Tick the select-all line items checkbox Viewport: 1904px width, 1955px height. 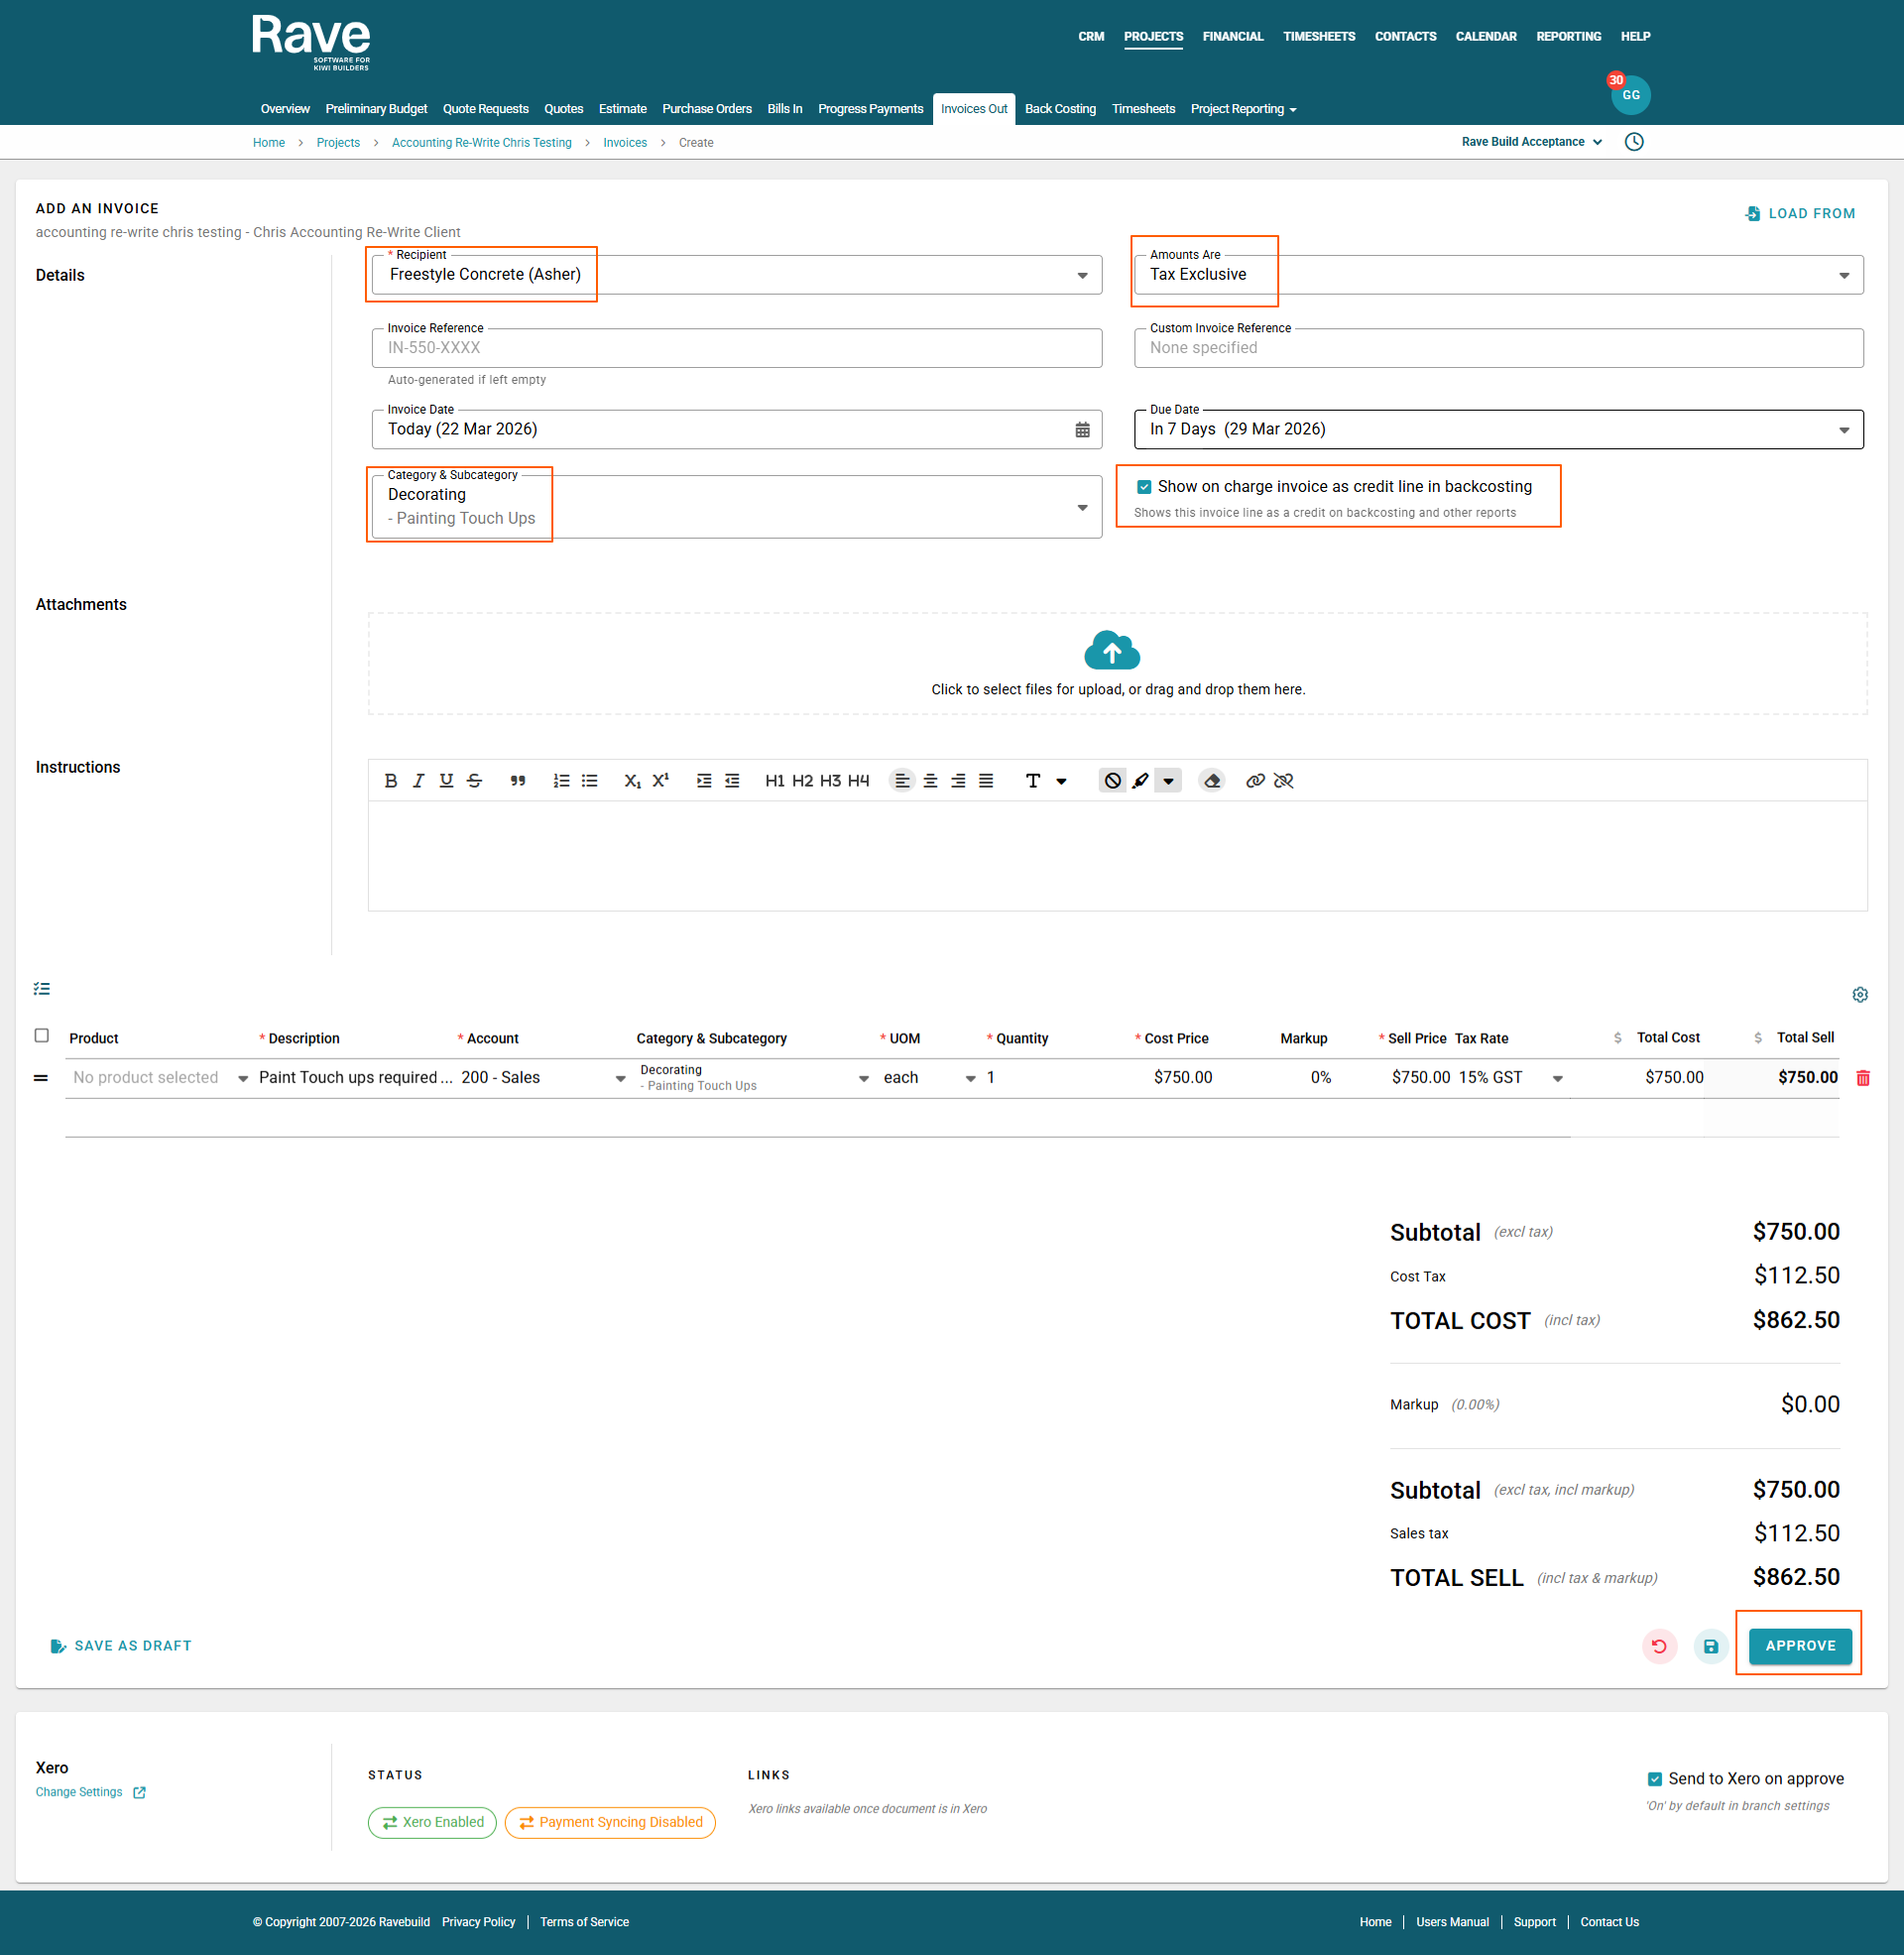pos(42,1036)
